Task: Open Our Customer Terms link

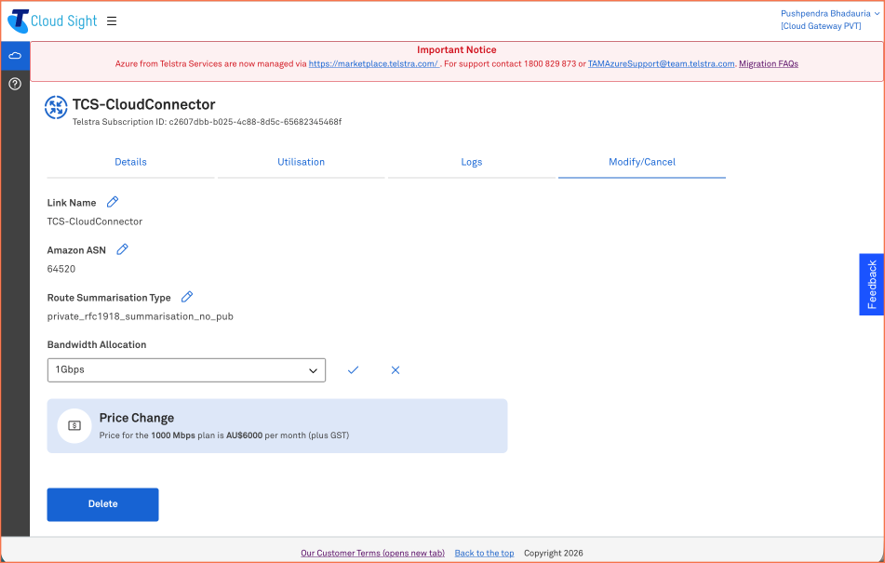Action: click(x=373, y=553)
